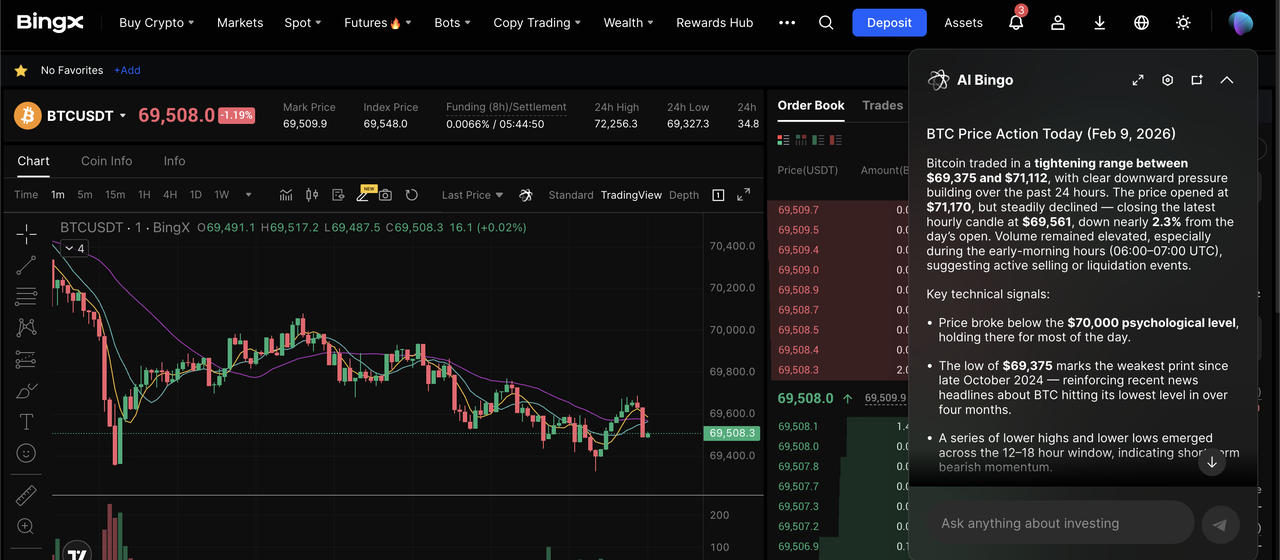Toggle light/dark theme sun icon
The height and width of the screenshot is (560, 1280).
click(x=1184, y=23)
